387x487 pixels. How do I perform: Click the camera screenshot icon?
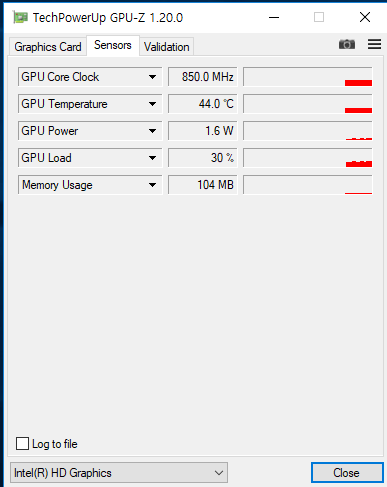click(347, 44)
